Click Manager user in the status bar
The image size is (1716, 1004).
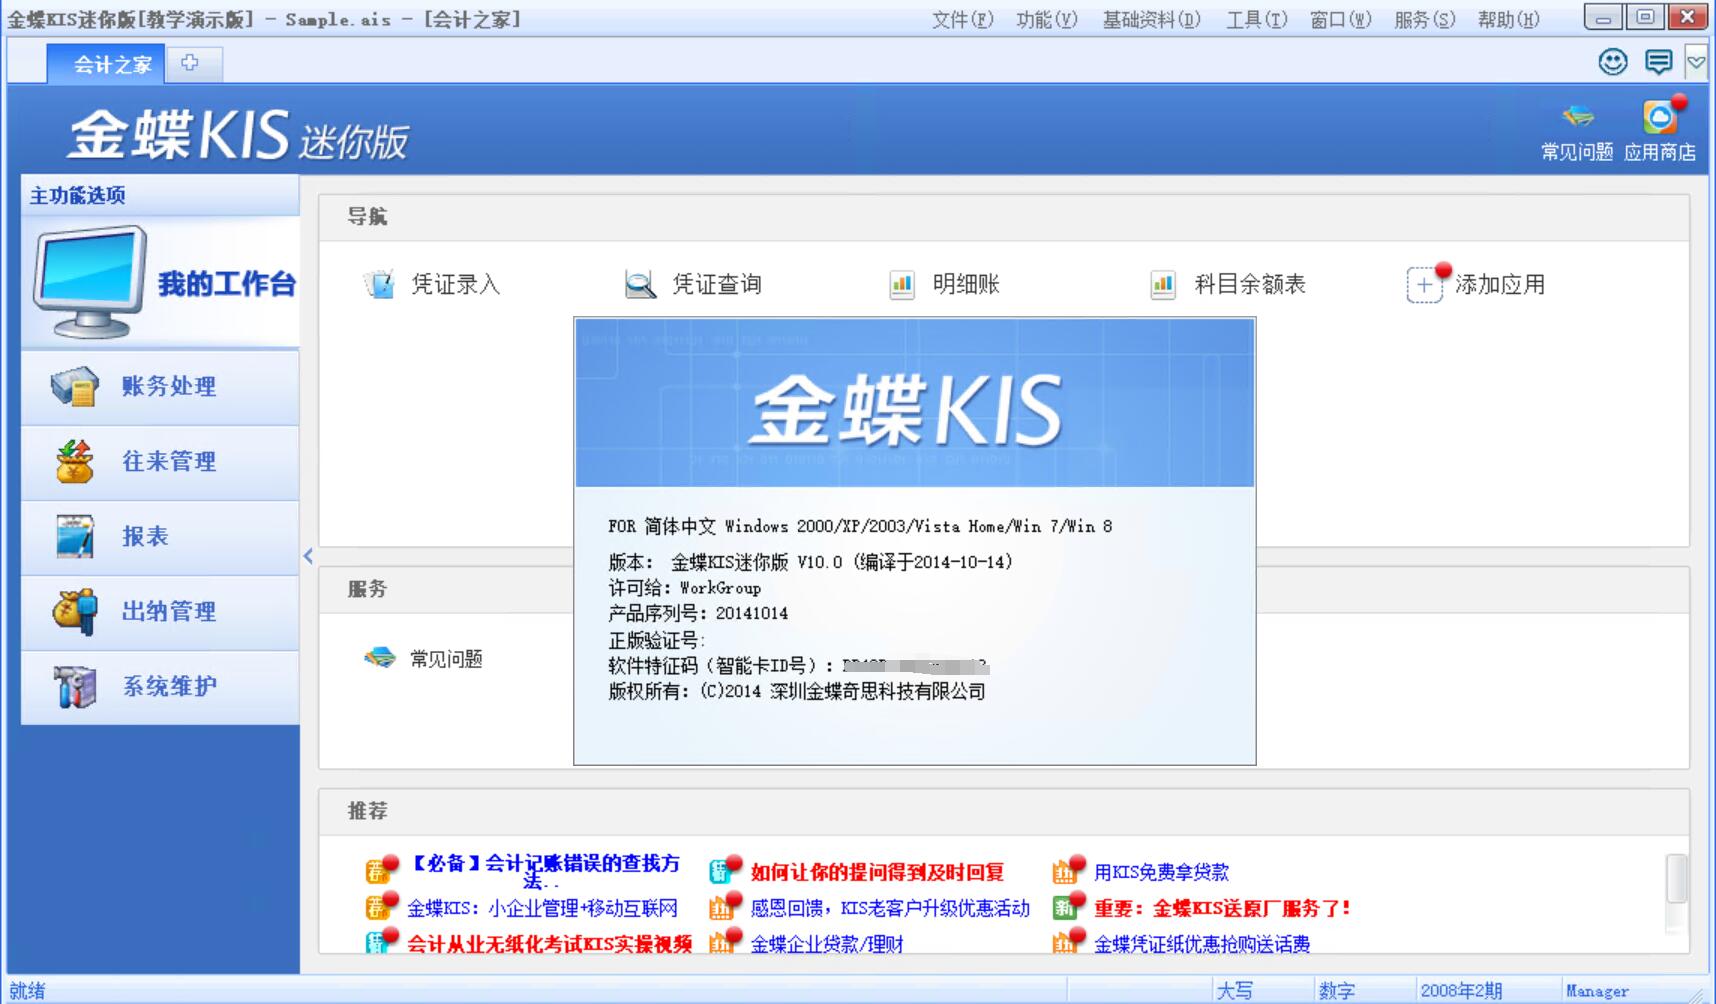coord(1597,990)
